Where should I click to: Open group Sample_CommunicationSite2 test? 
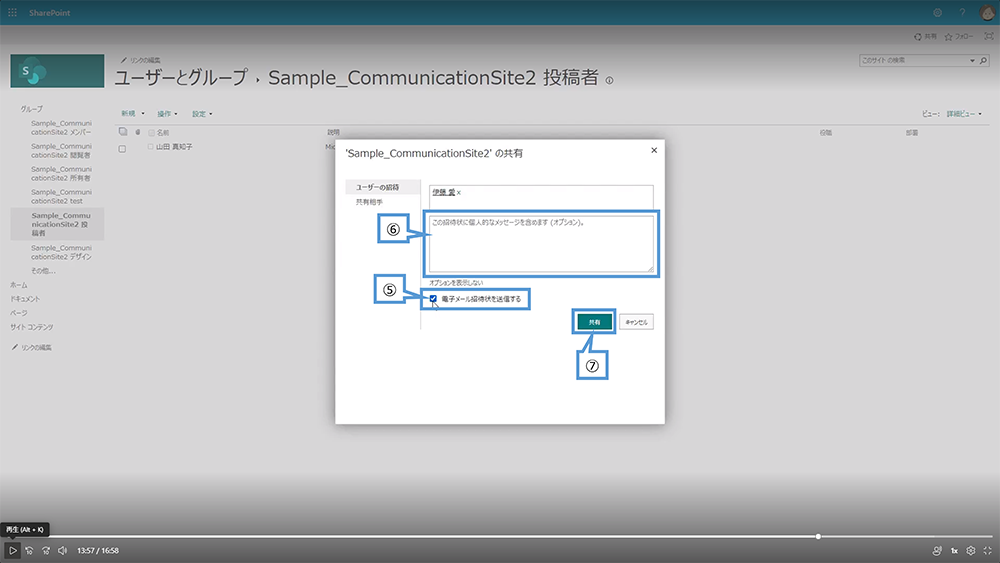[61, 196]
